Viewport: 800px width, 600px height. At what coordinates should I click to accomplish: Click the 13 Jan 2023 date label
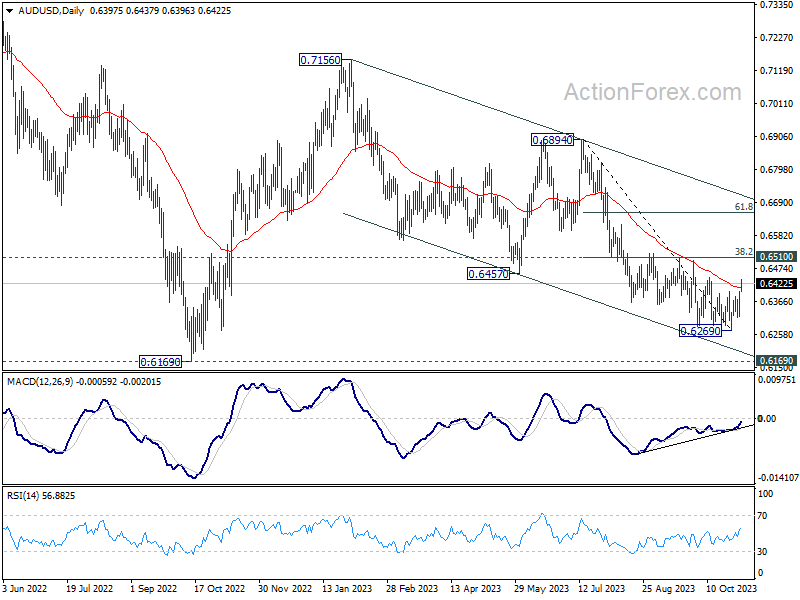click(347, 589)
